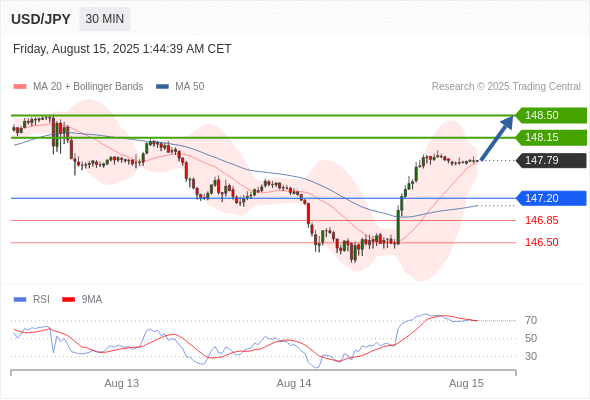Click the Aug 14 date axis label

pyautogui.click(x=294, y=383)
